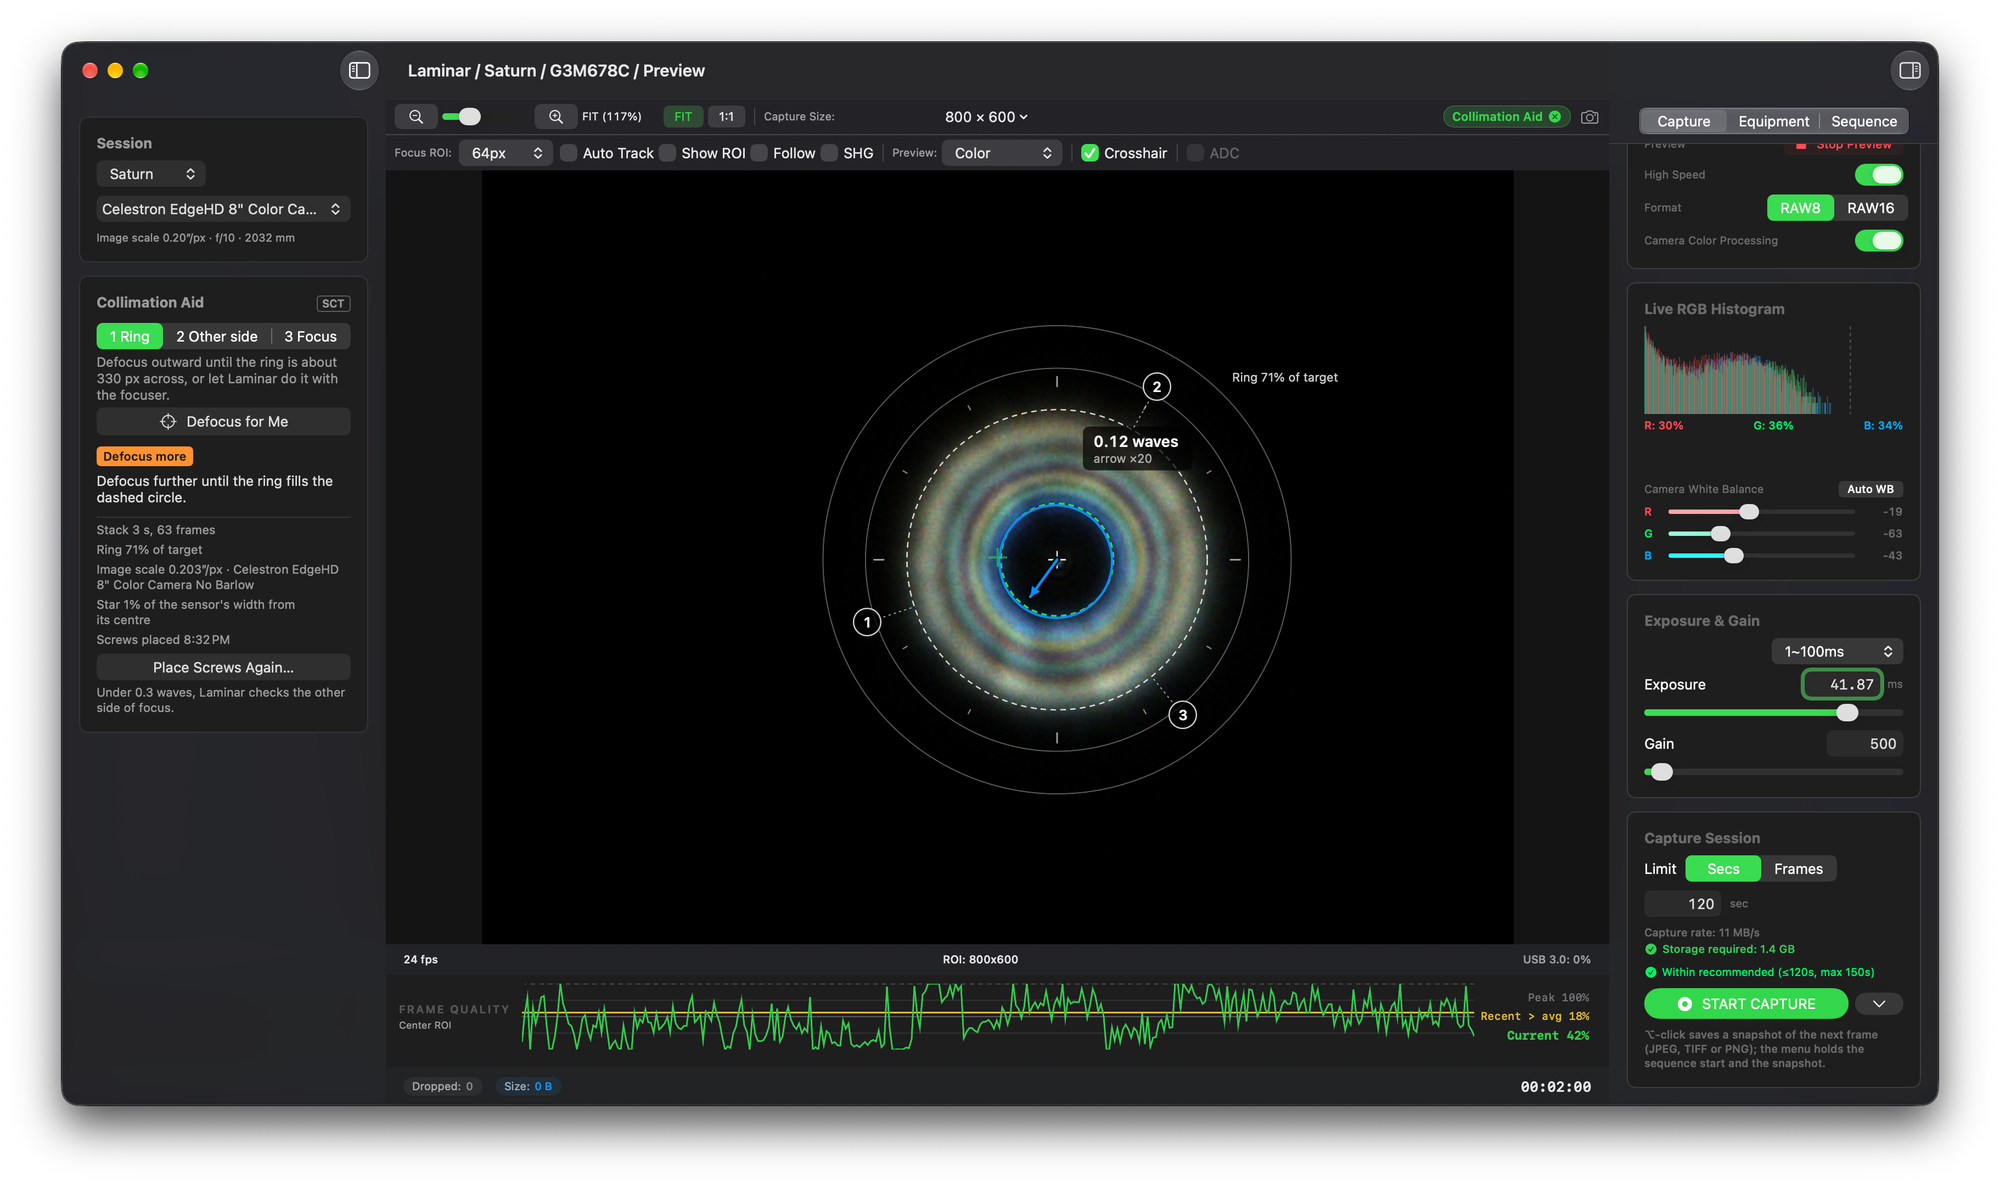Click the 120 sec limit field
Viewport: 2000px width, 1187px height.
[1685, 904]
